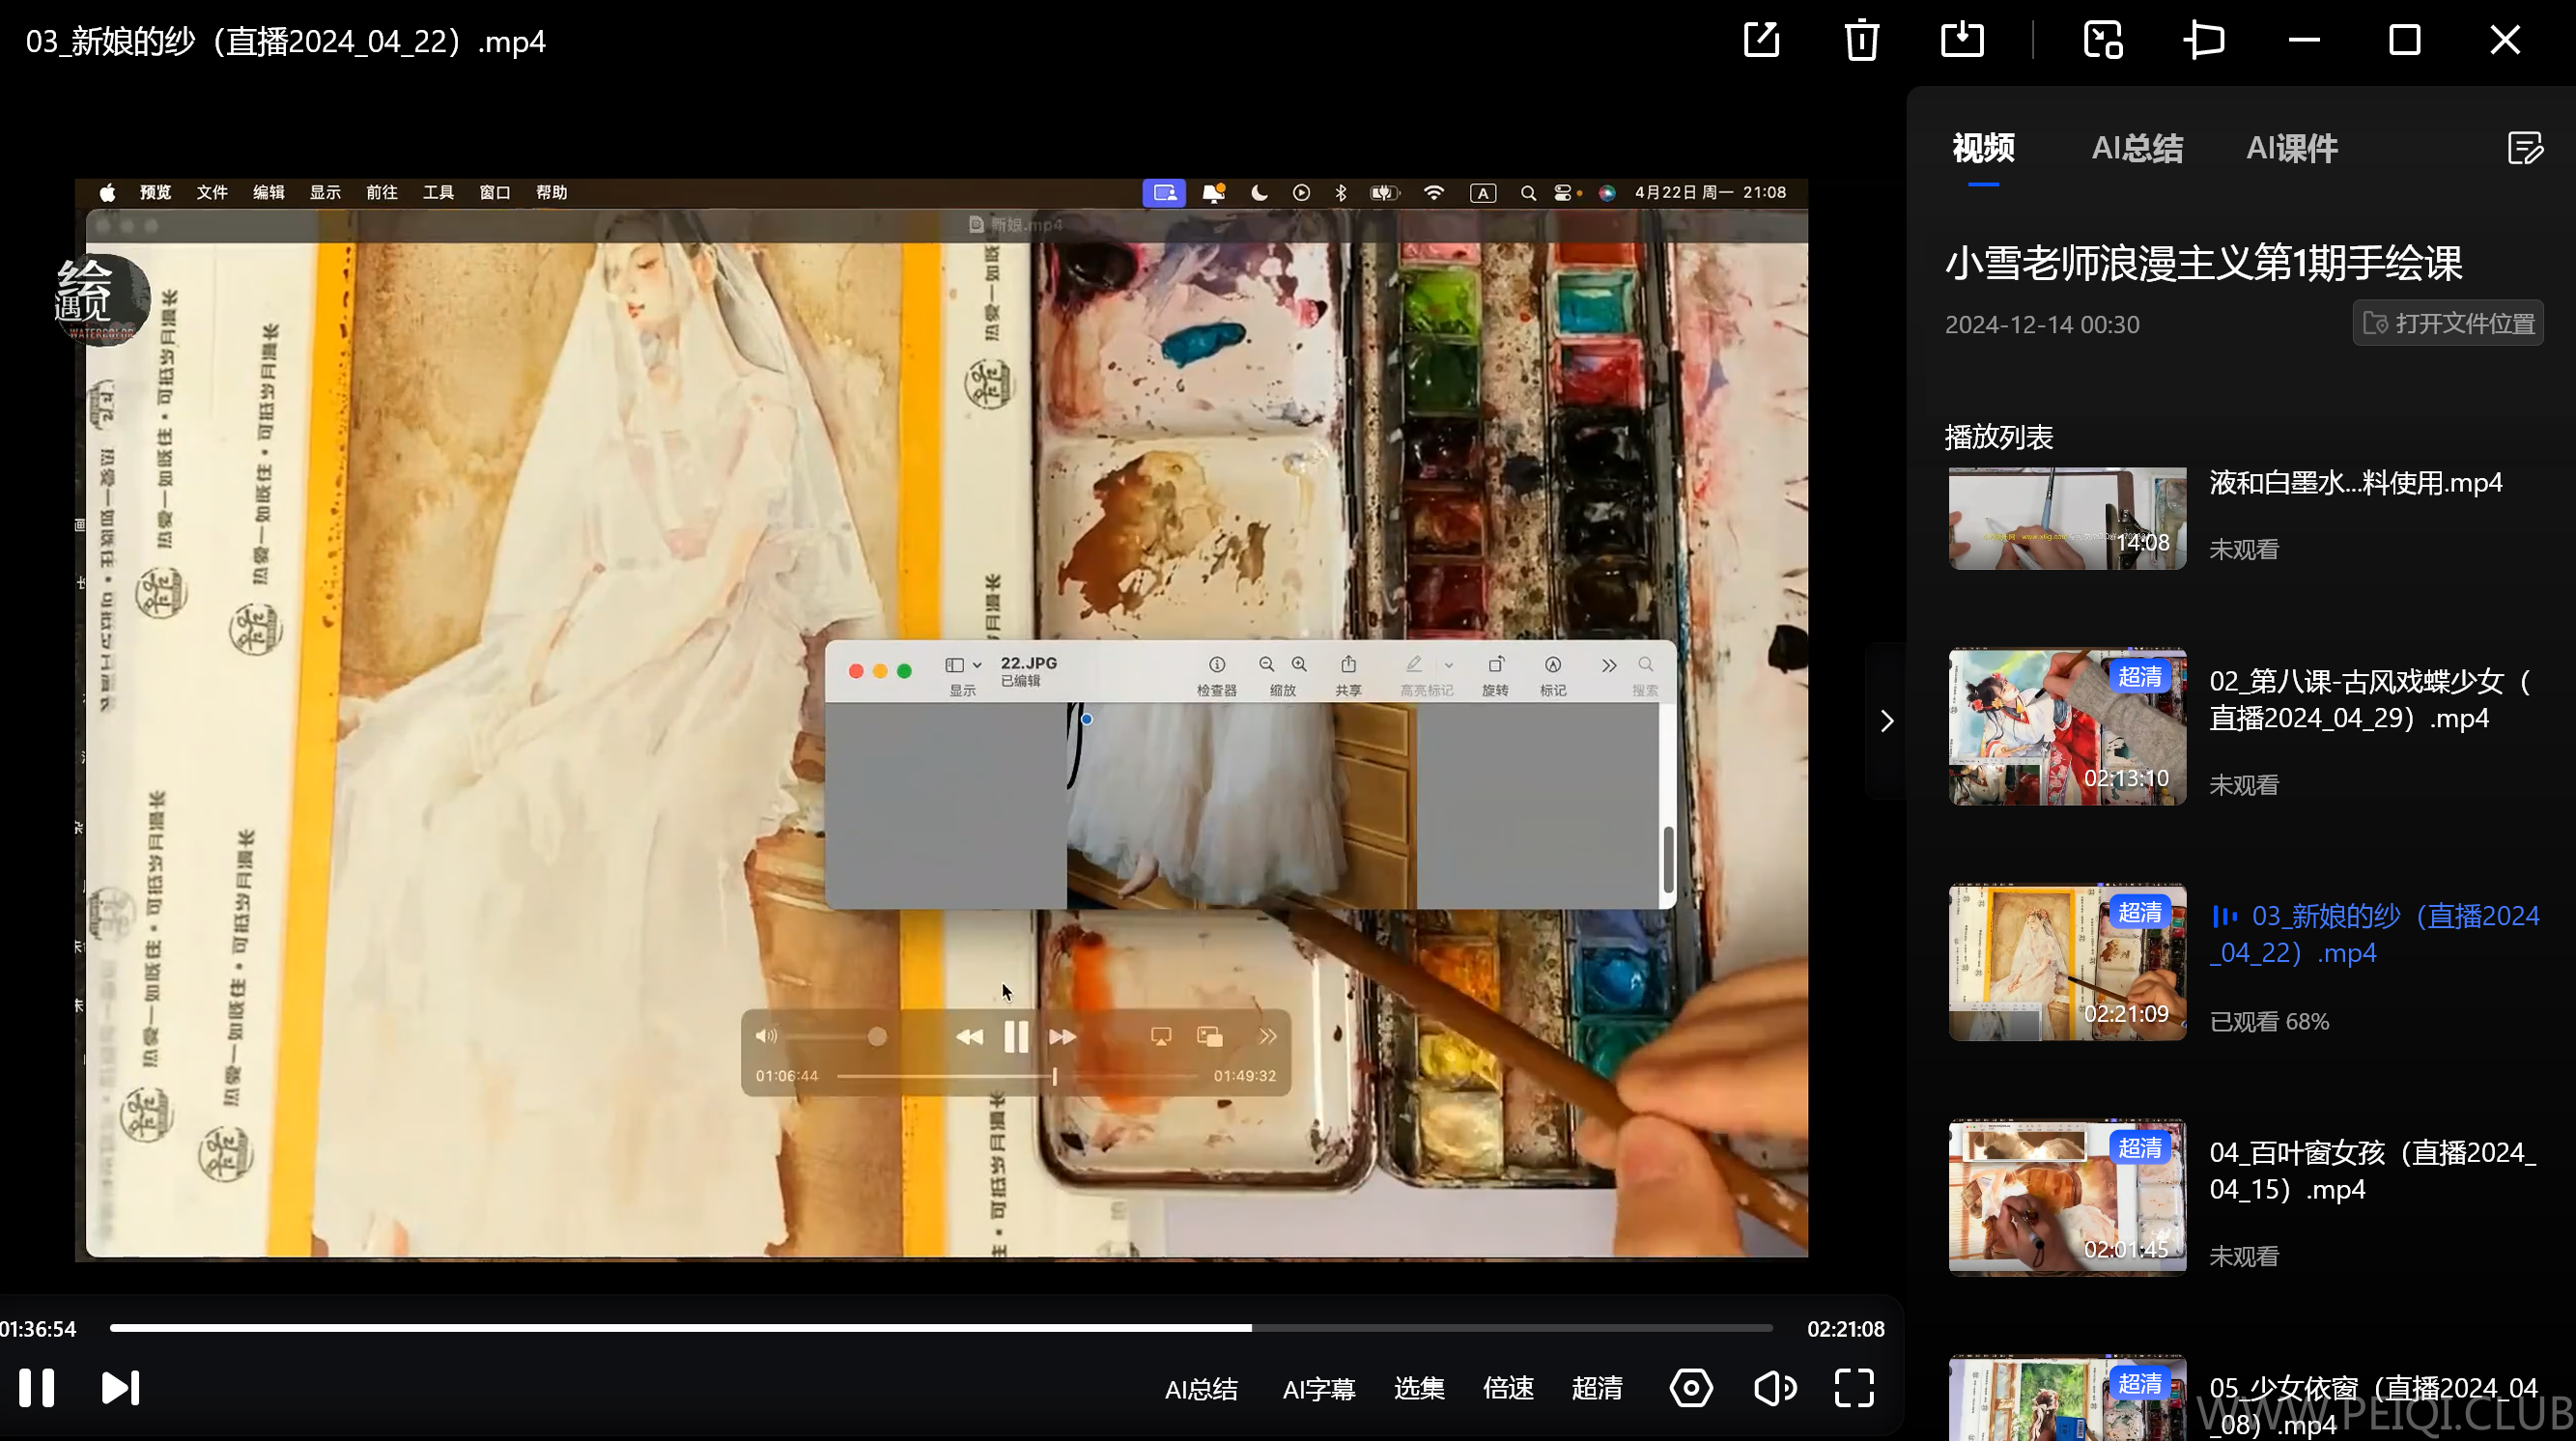
Task: Pause the video playback
Action: coord(37,1387)
